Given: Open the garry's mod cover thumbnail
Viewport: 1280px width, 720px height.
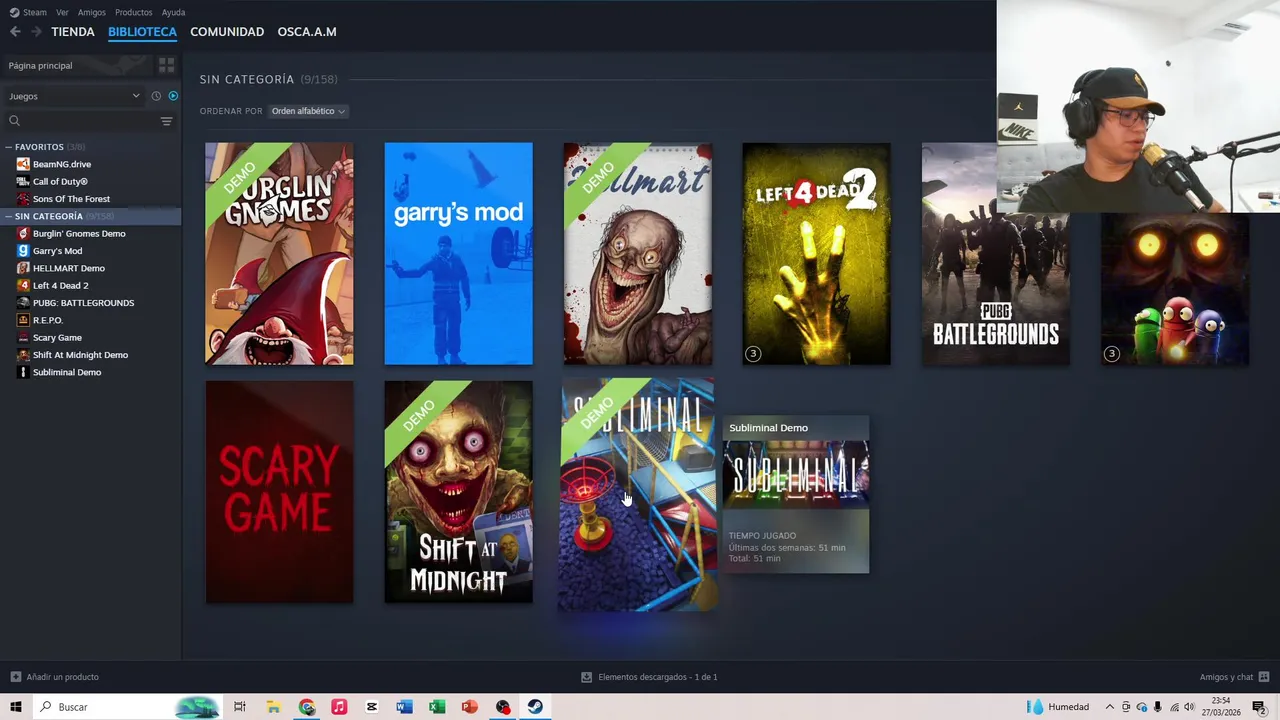Looking at the screenshot, I should click(x=458, y=254).
